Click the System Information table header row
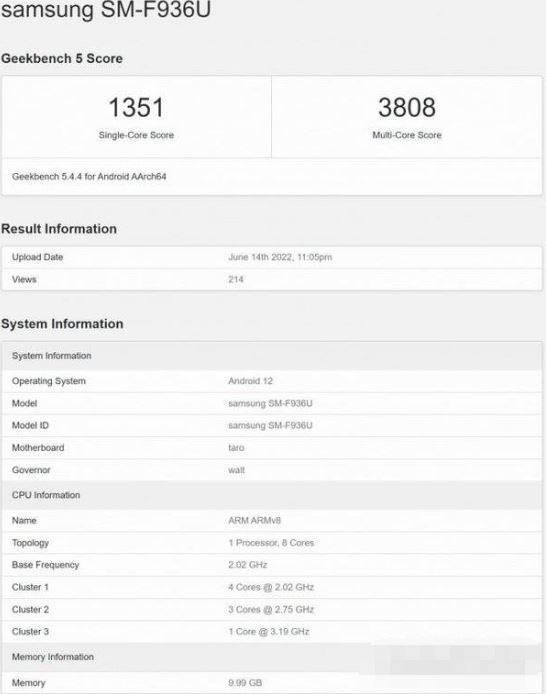The image size is (546, 694). [272, 356]
